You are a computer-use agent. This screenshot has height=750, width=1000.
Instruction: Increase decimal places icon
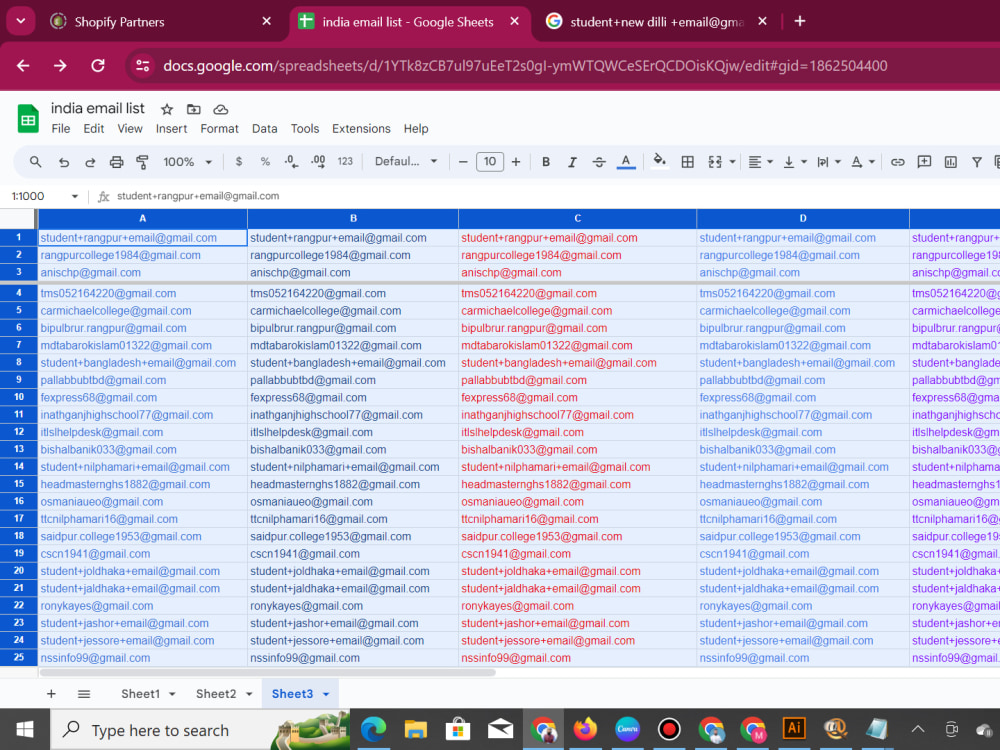(318, 162)
